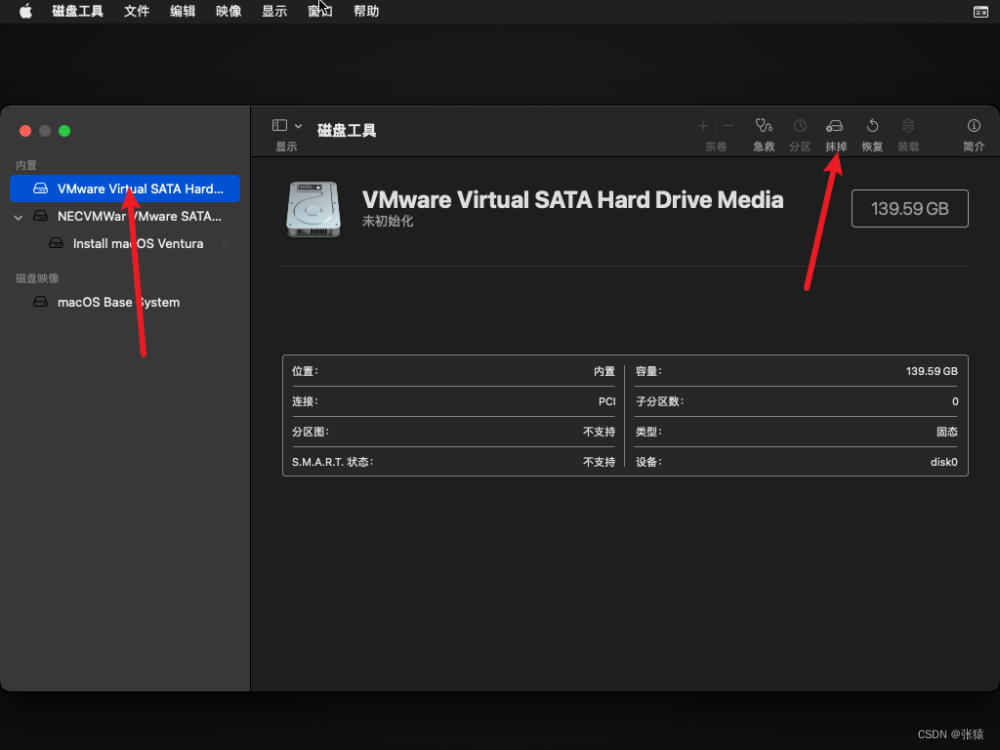
Task: Click the remove volume minus icon
Action: (x=728, y=126)
